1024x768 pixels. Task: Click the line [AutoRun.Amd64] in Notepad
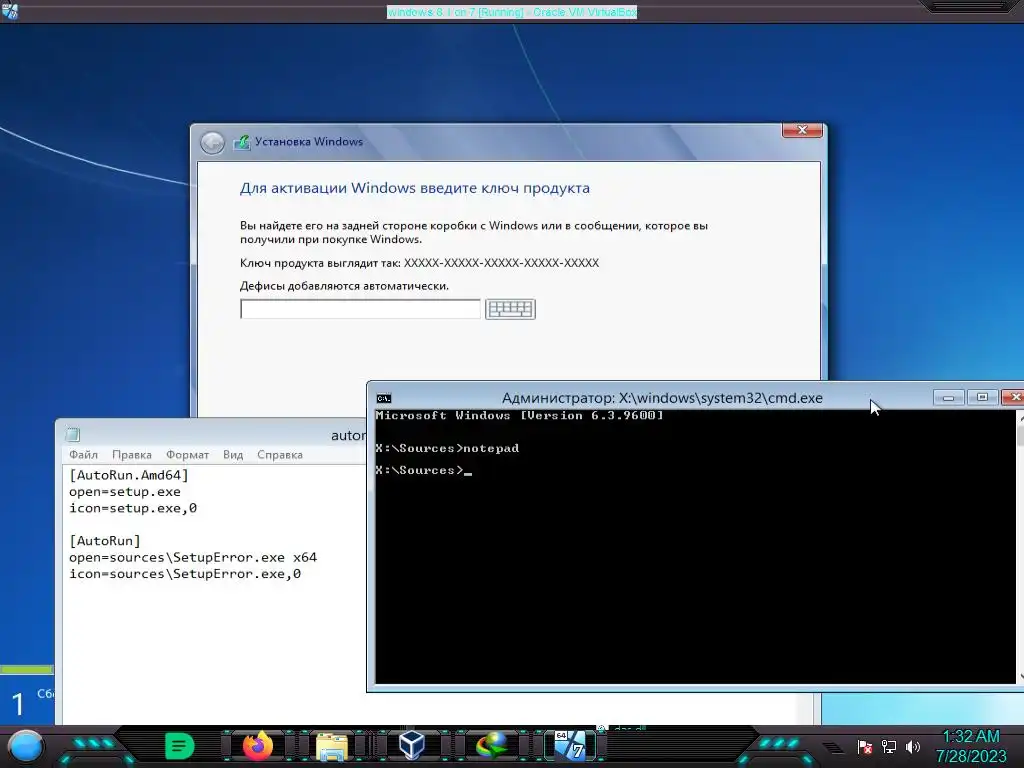129,475
